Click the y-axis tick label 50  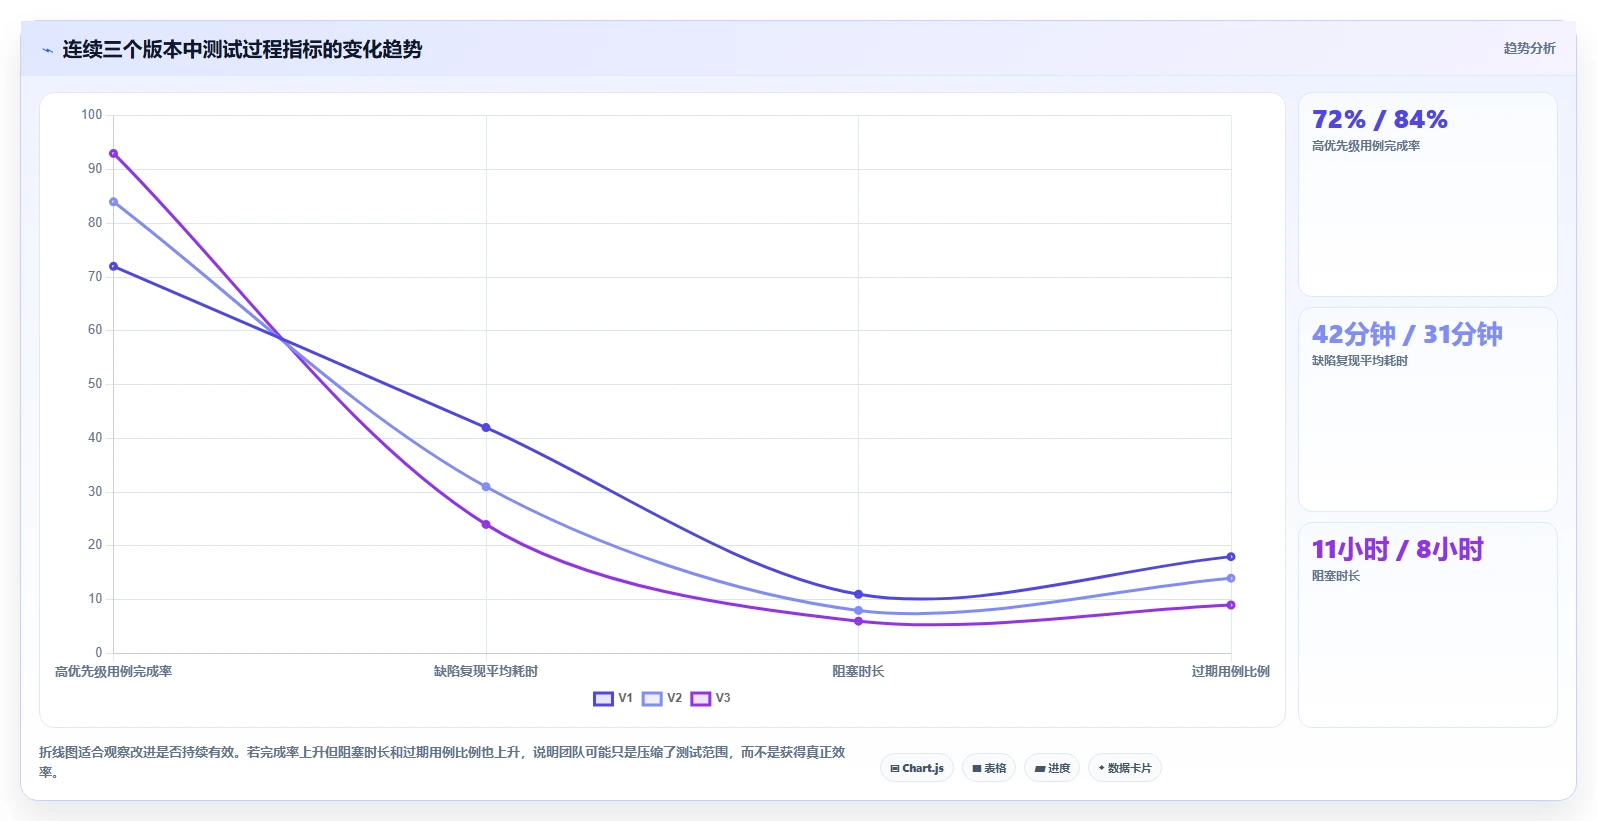click(95, 384)
